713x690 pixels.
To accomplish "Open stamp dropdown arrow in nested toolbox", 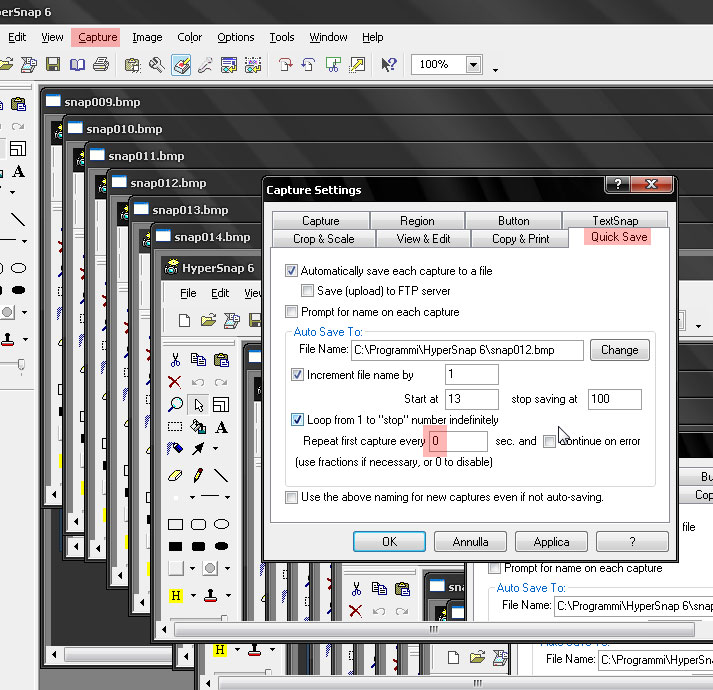I will 228,595.
